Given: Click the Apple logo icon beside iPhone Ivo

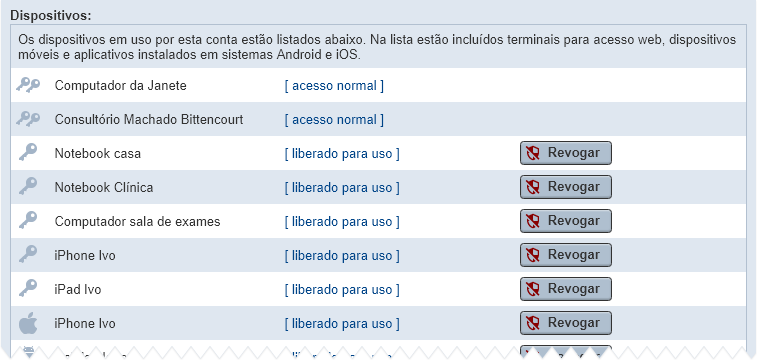Looking at the screenshot, I should tap(28, 323).
